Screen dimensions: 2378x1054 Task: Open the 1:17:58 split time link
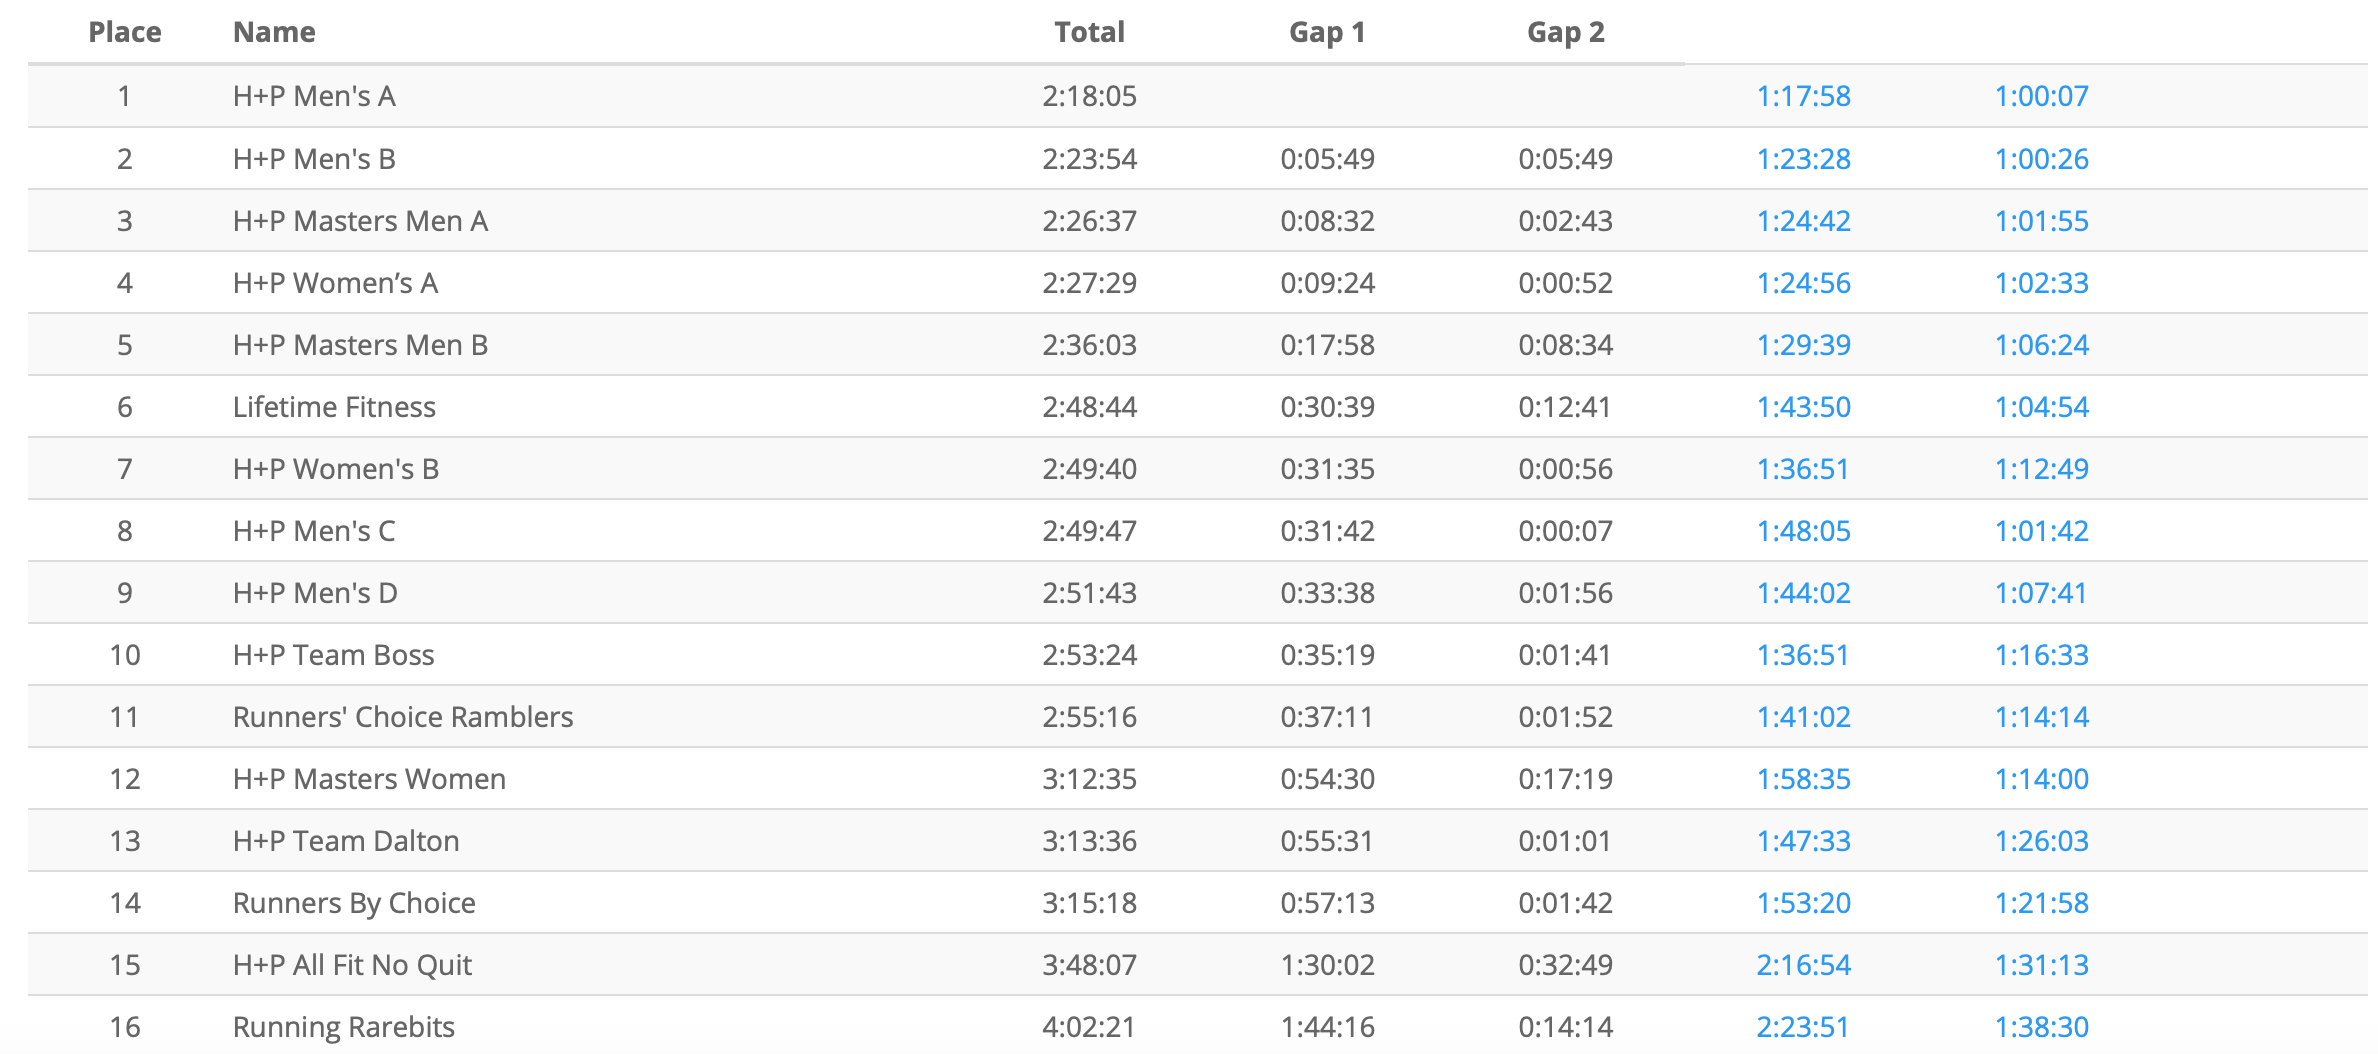[x=1803, y=96]
